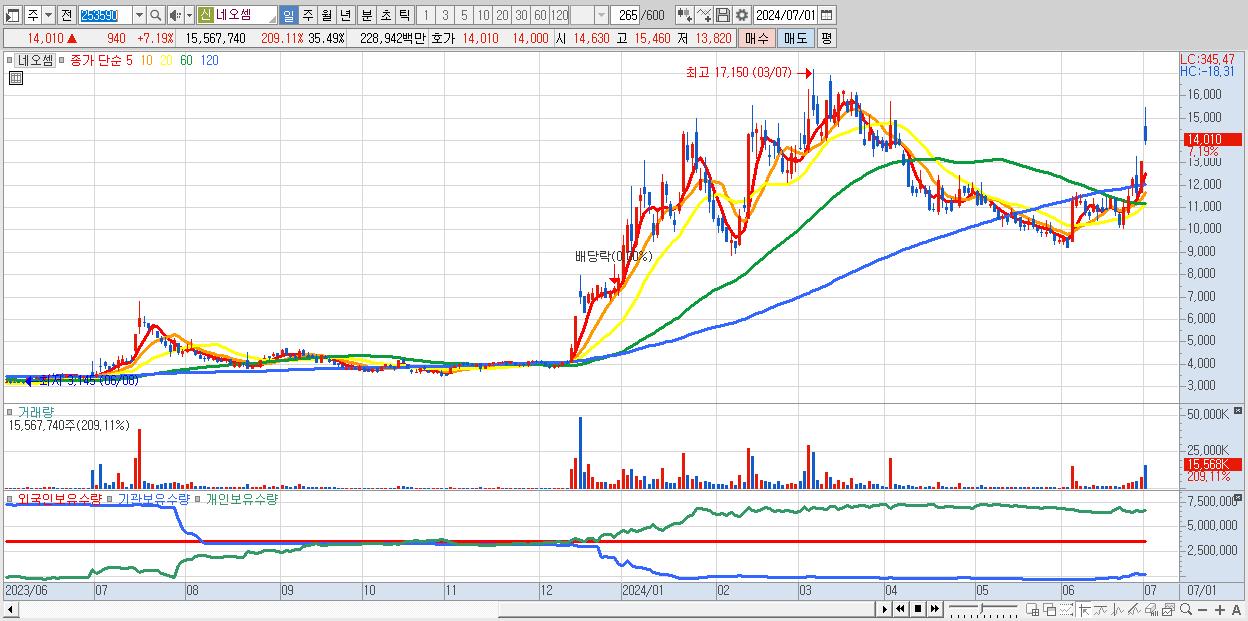Viewport: 1248px width, 621px height.
Task: Select the 120 interval button
Action: click(559, 15)
